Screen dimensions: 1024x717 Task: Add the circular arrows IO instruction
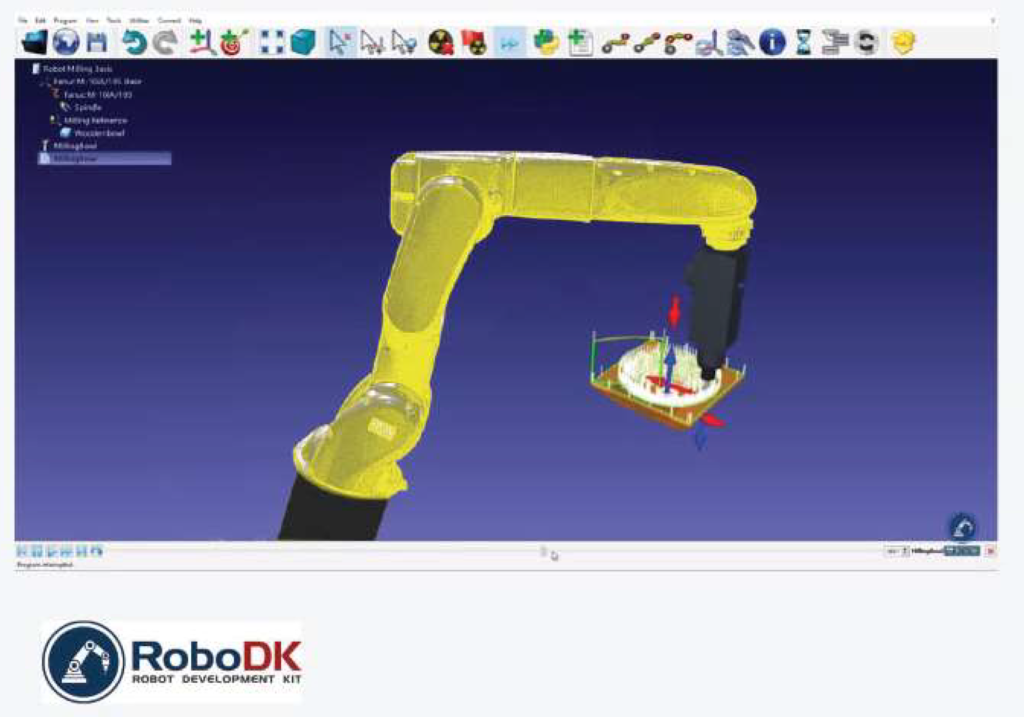(x=867, y=43)
